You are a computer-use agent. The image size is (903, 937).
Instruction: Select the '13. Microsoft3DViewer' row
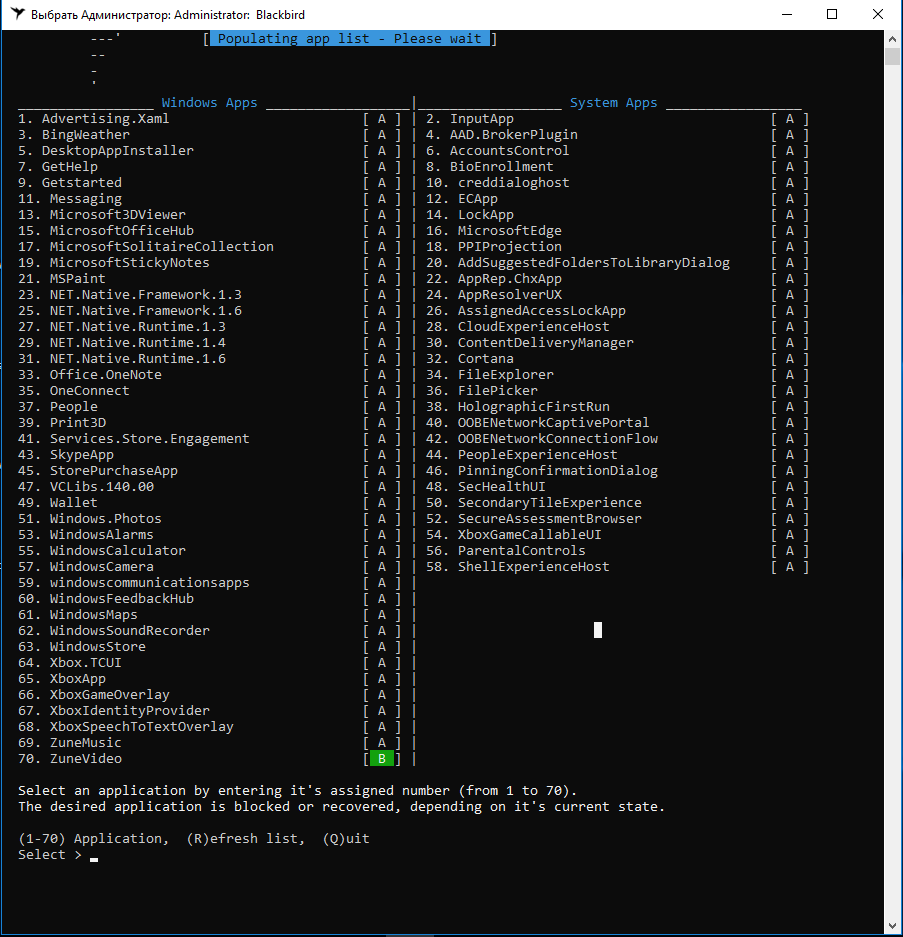click(209, 215)
